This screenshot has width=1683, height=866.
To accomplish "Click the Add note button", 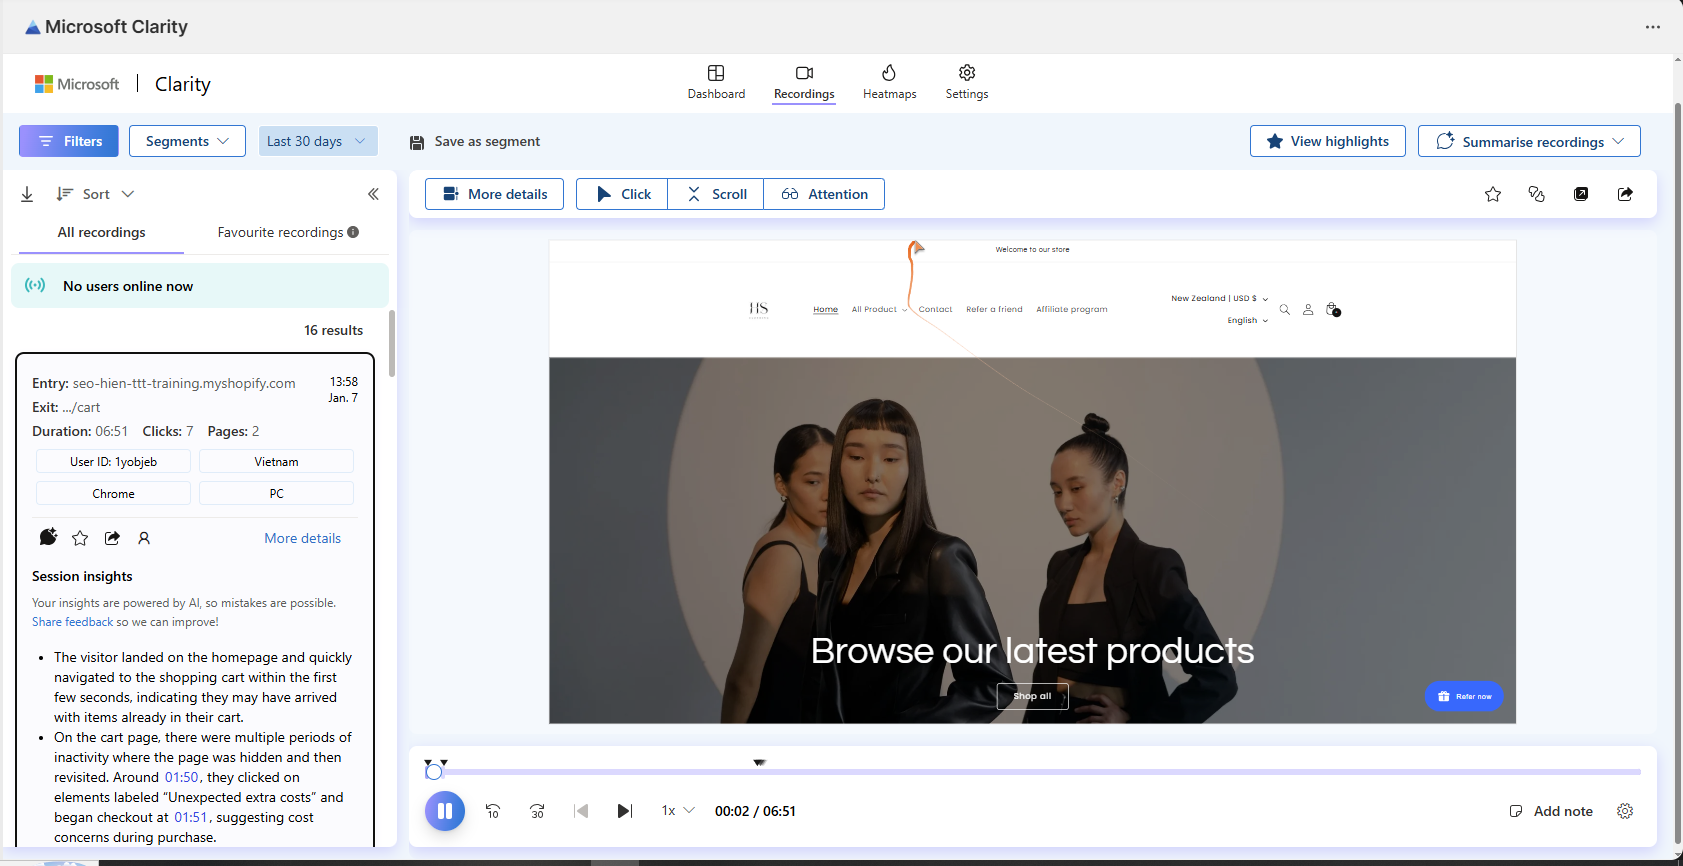I will click(1551, 811).
